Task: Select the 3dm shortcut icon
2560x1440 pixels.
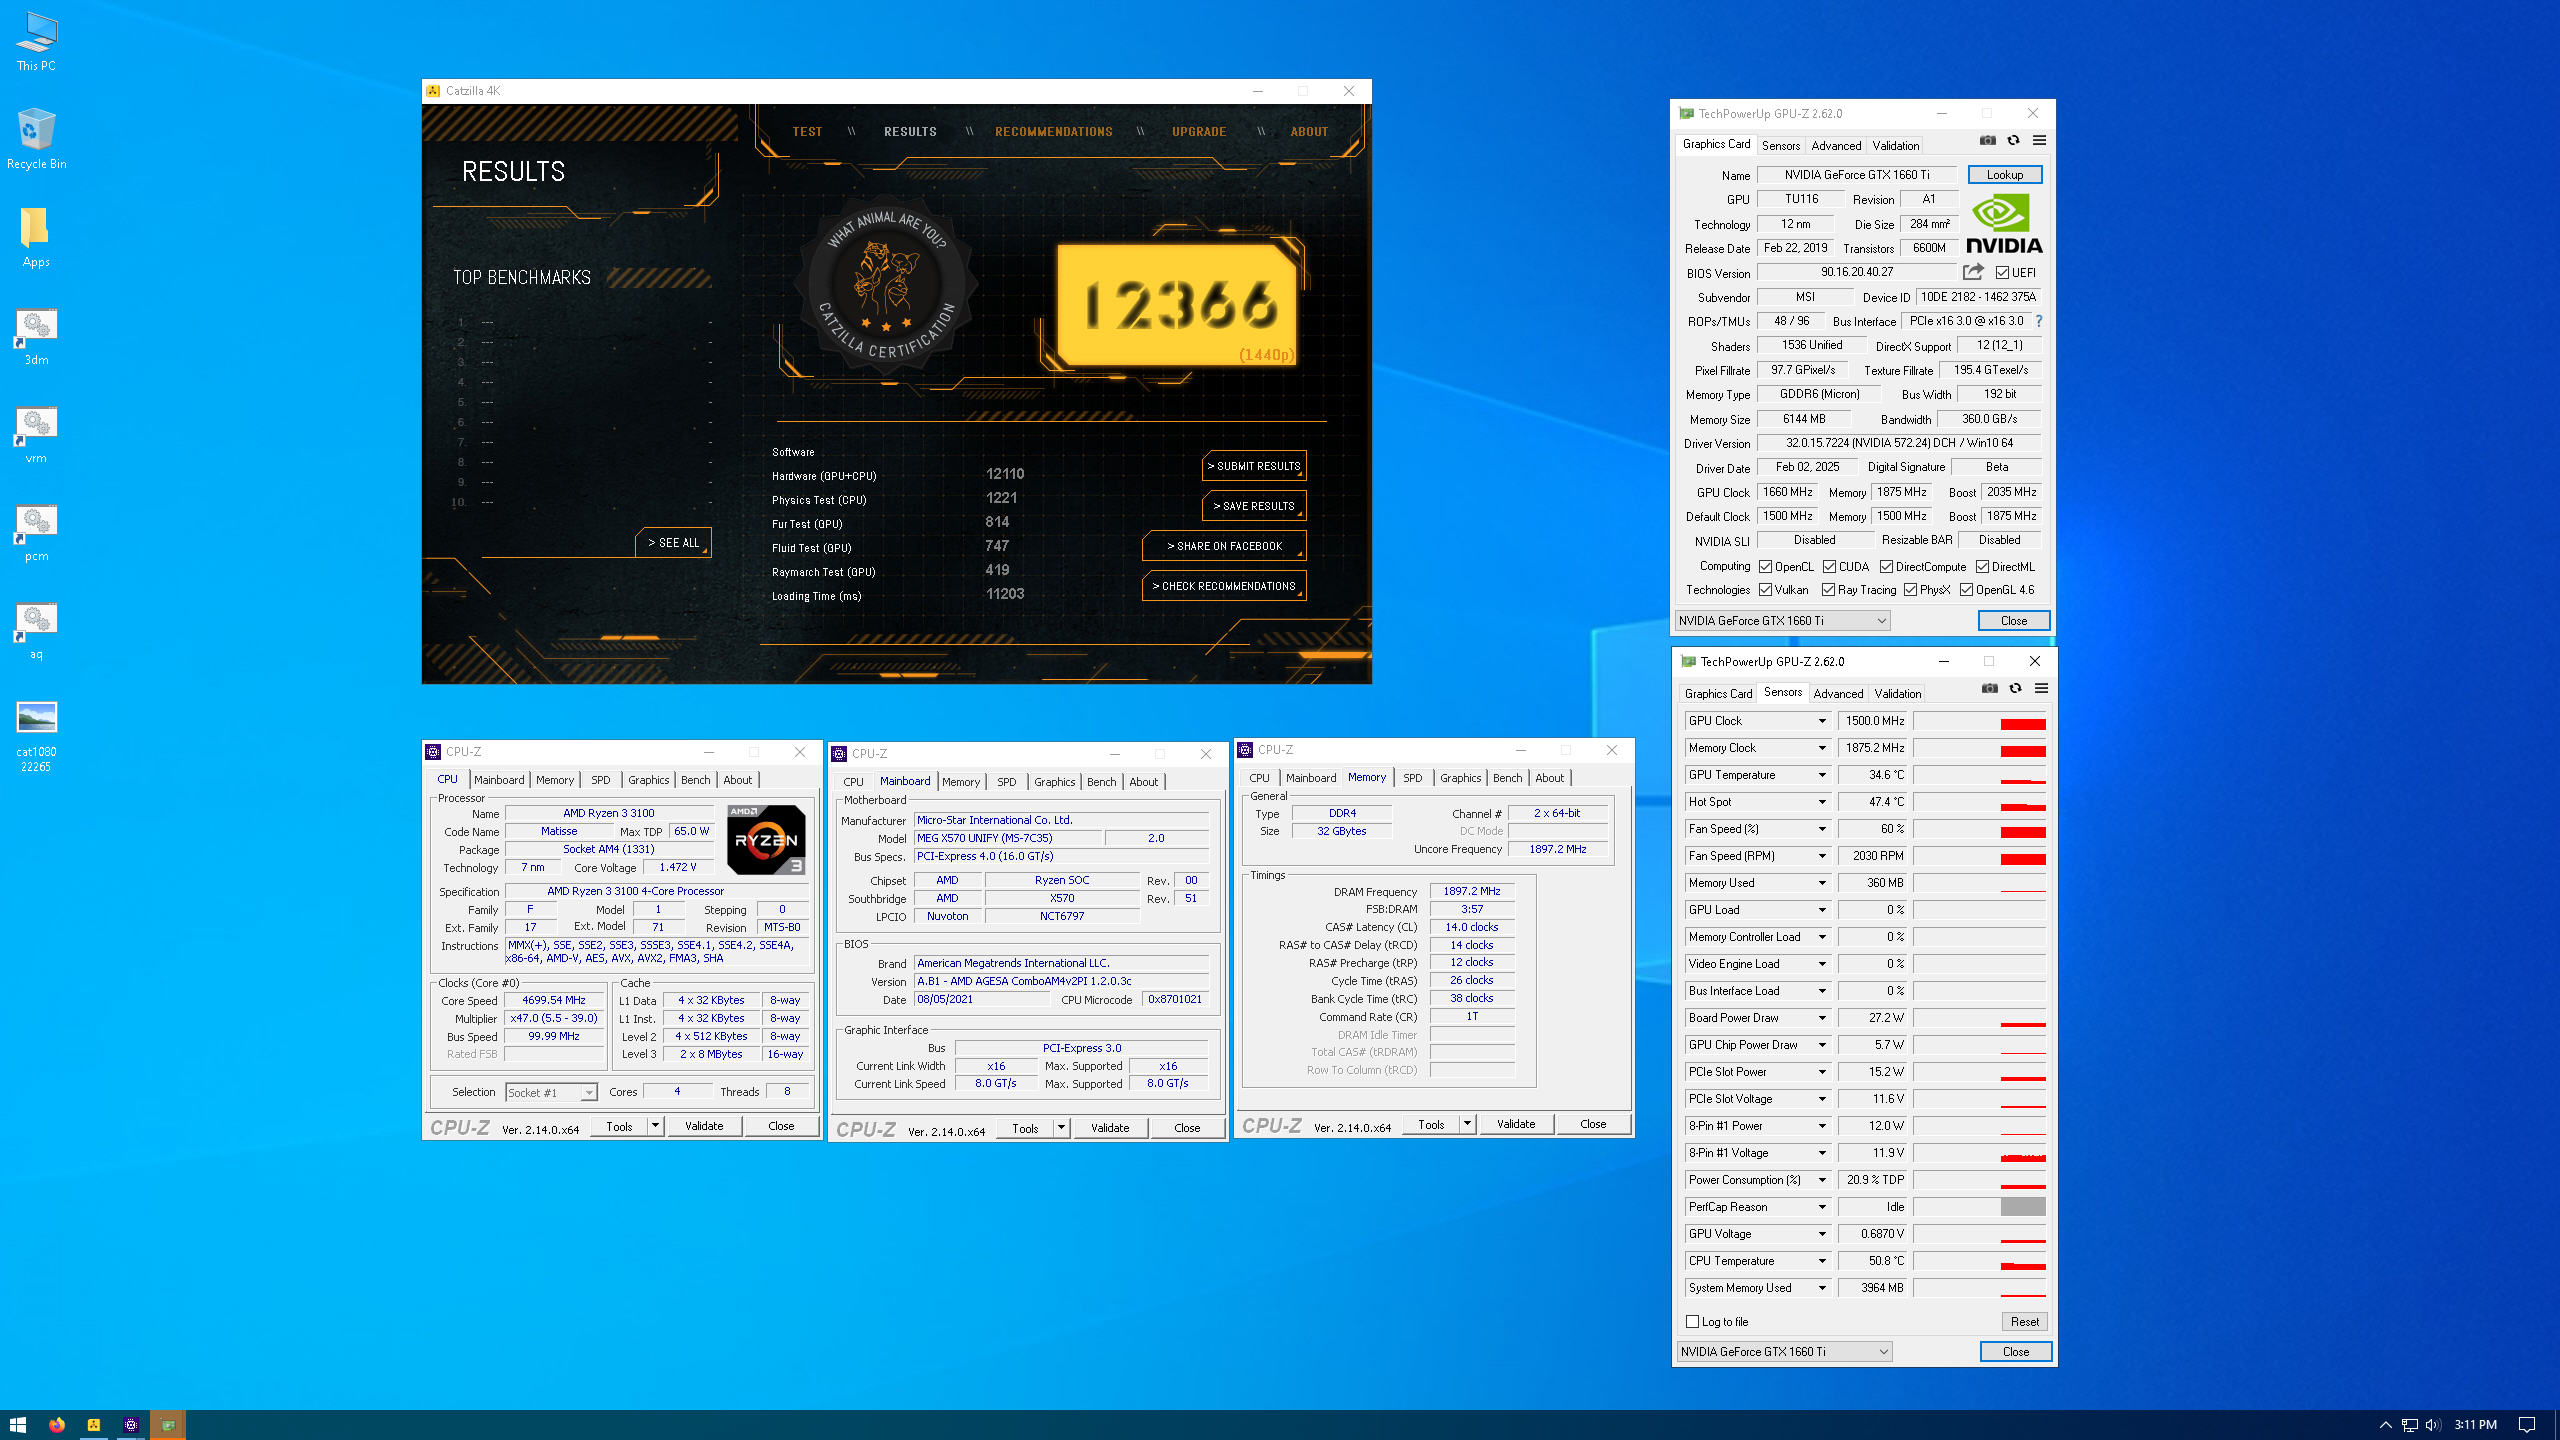Action: tap(36, 336)
